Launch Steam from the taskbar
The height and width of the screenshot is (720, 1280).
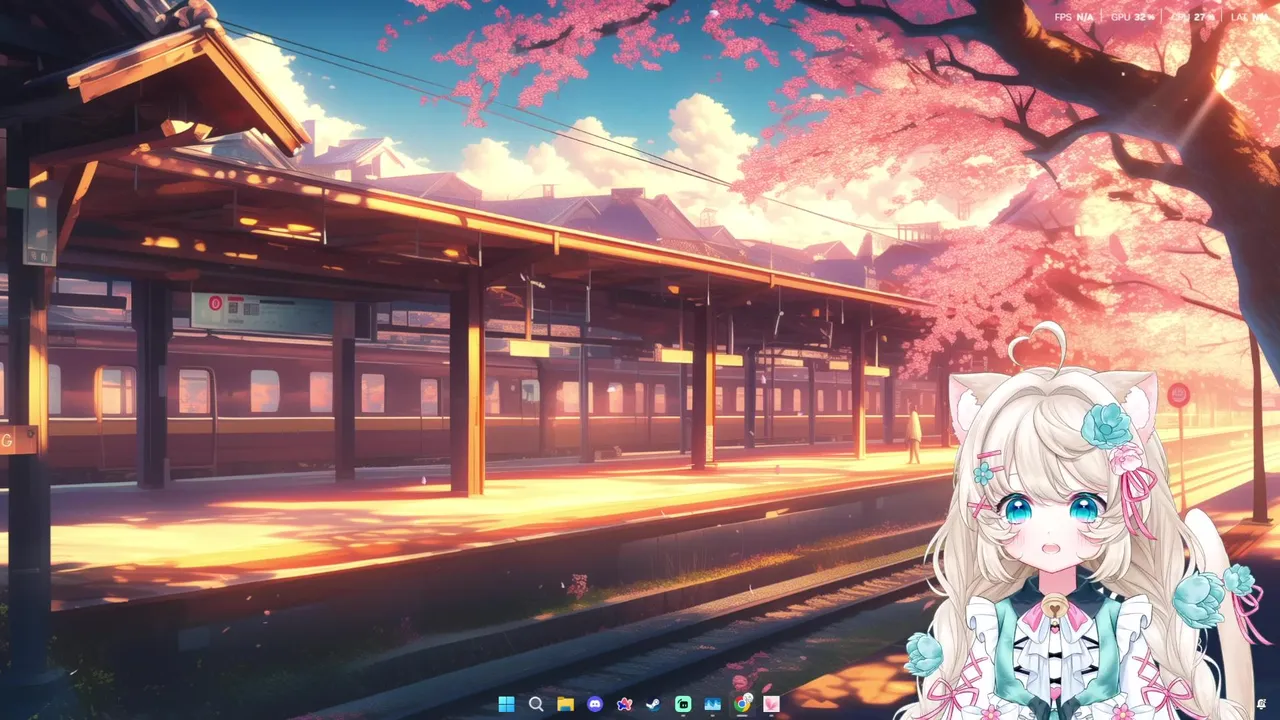click(654, 704)
